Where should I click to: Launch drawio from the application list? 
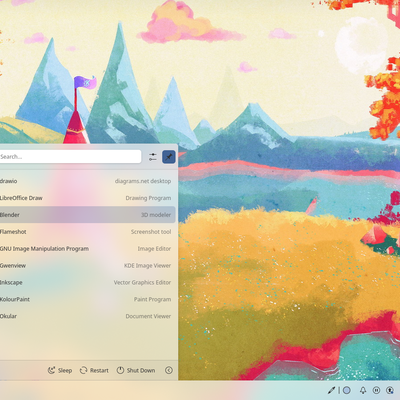pos(87,181)
